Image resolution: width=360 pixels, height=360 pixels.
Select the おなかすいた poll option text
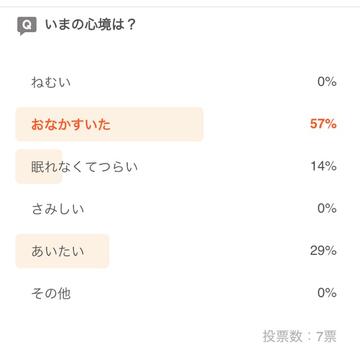(71, 124)
